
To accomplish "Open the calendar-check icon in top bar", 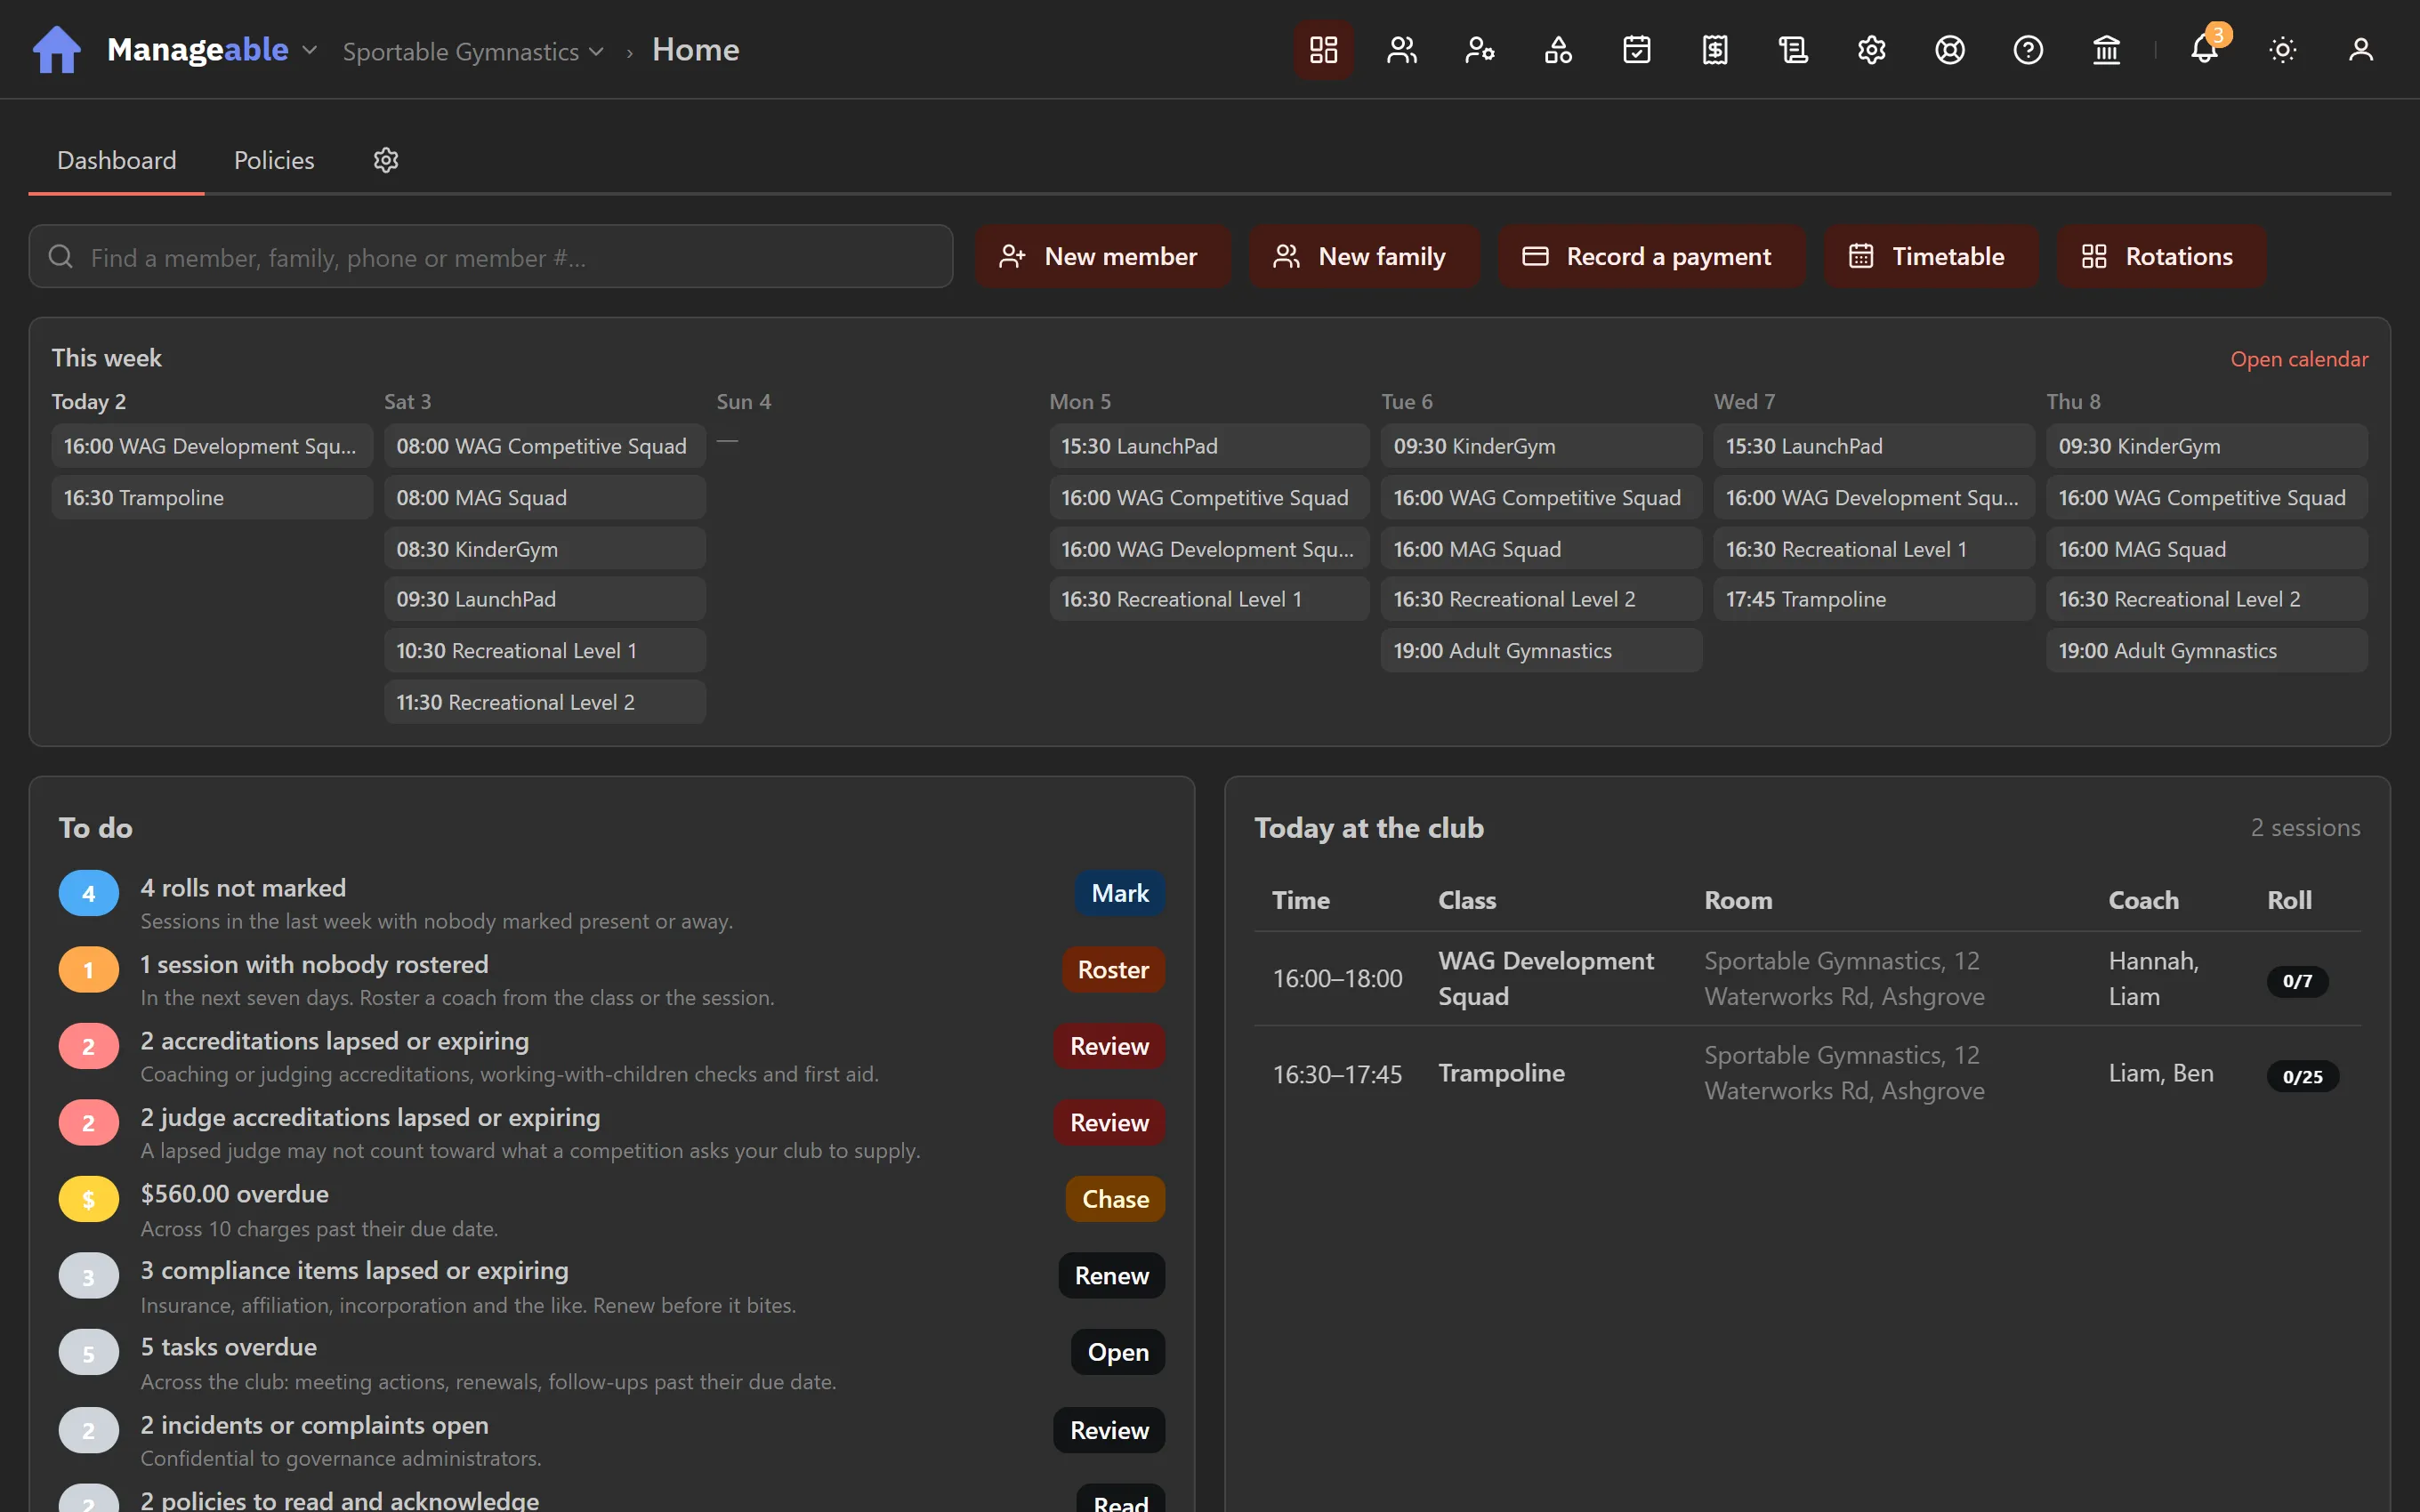I will coord(1636,50).
